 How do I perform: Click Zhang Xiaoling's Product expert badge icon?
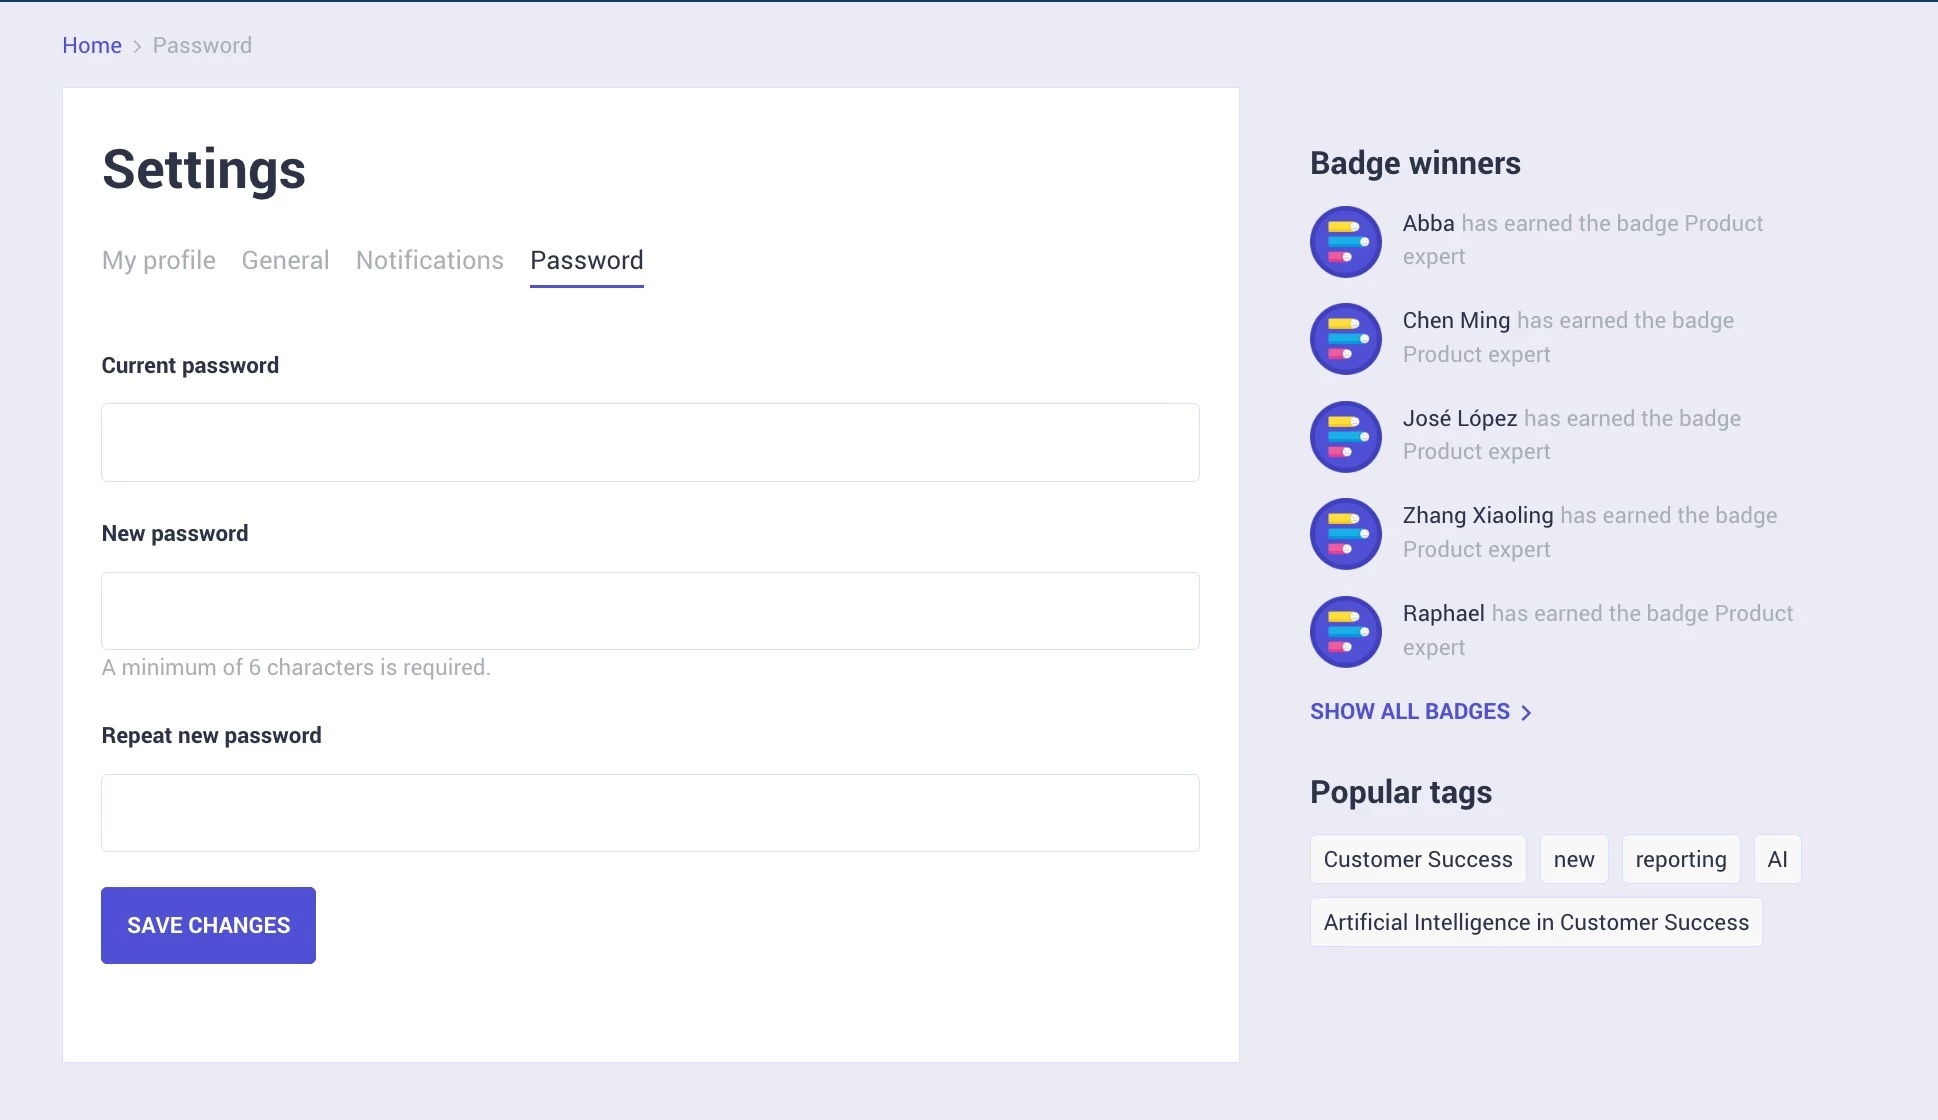1346,534
